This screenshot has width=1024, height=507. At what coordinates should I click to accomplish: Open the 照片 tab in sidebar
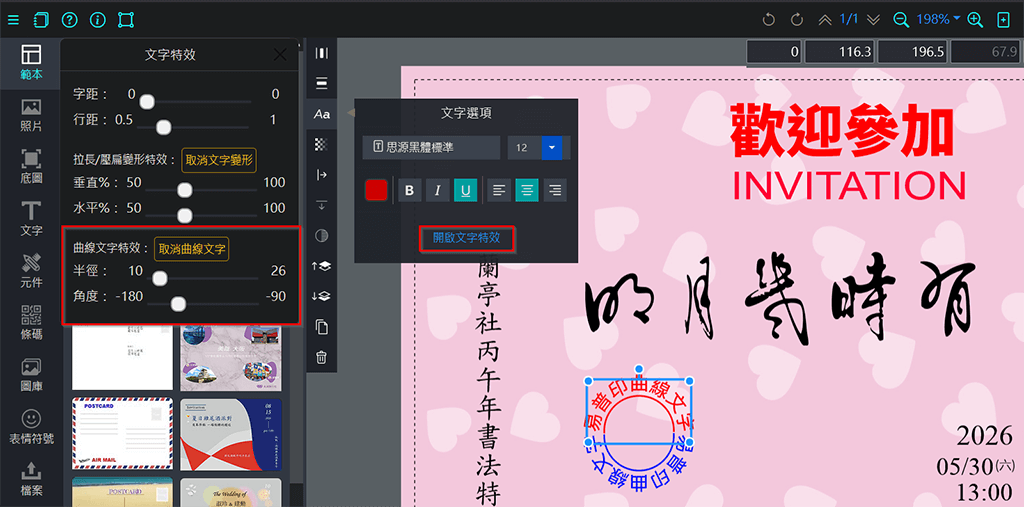point(31,115)
